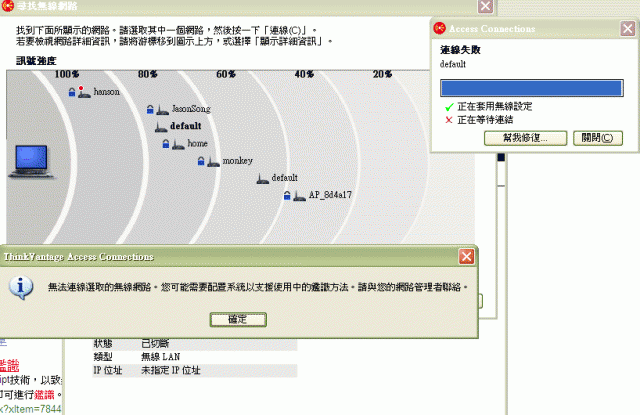Click the lock icon beside hanson
This screenshot has width=640, height=415.
[x=72, y=92]
